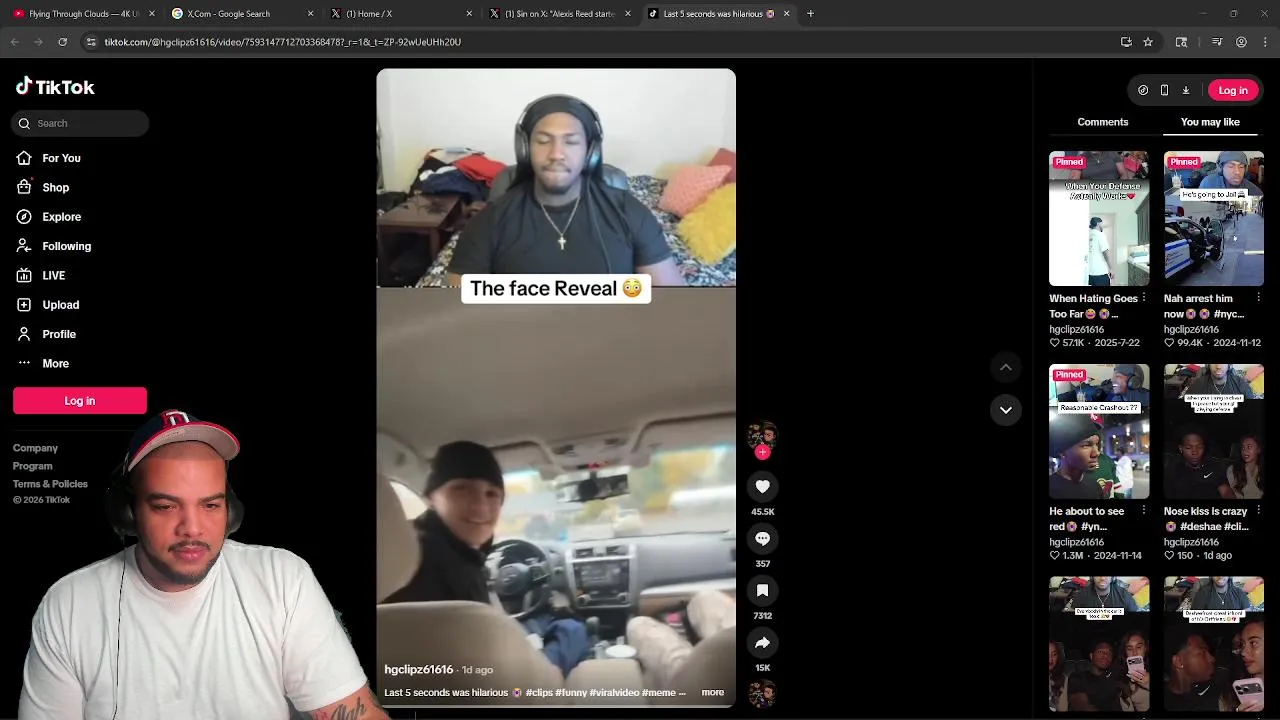This screenshot has width=1280, height=720.
Task: Click the phone app icon in header
Action: pyautogui.click(x=1164, y=90)
